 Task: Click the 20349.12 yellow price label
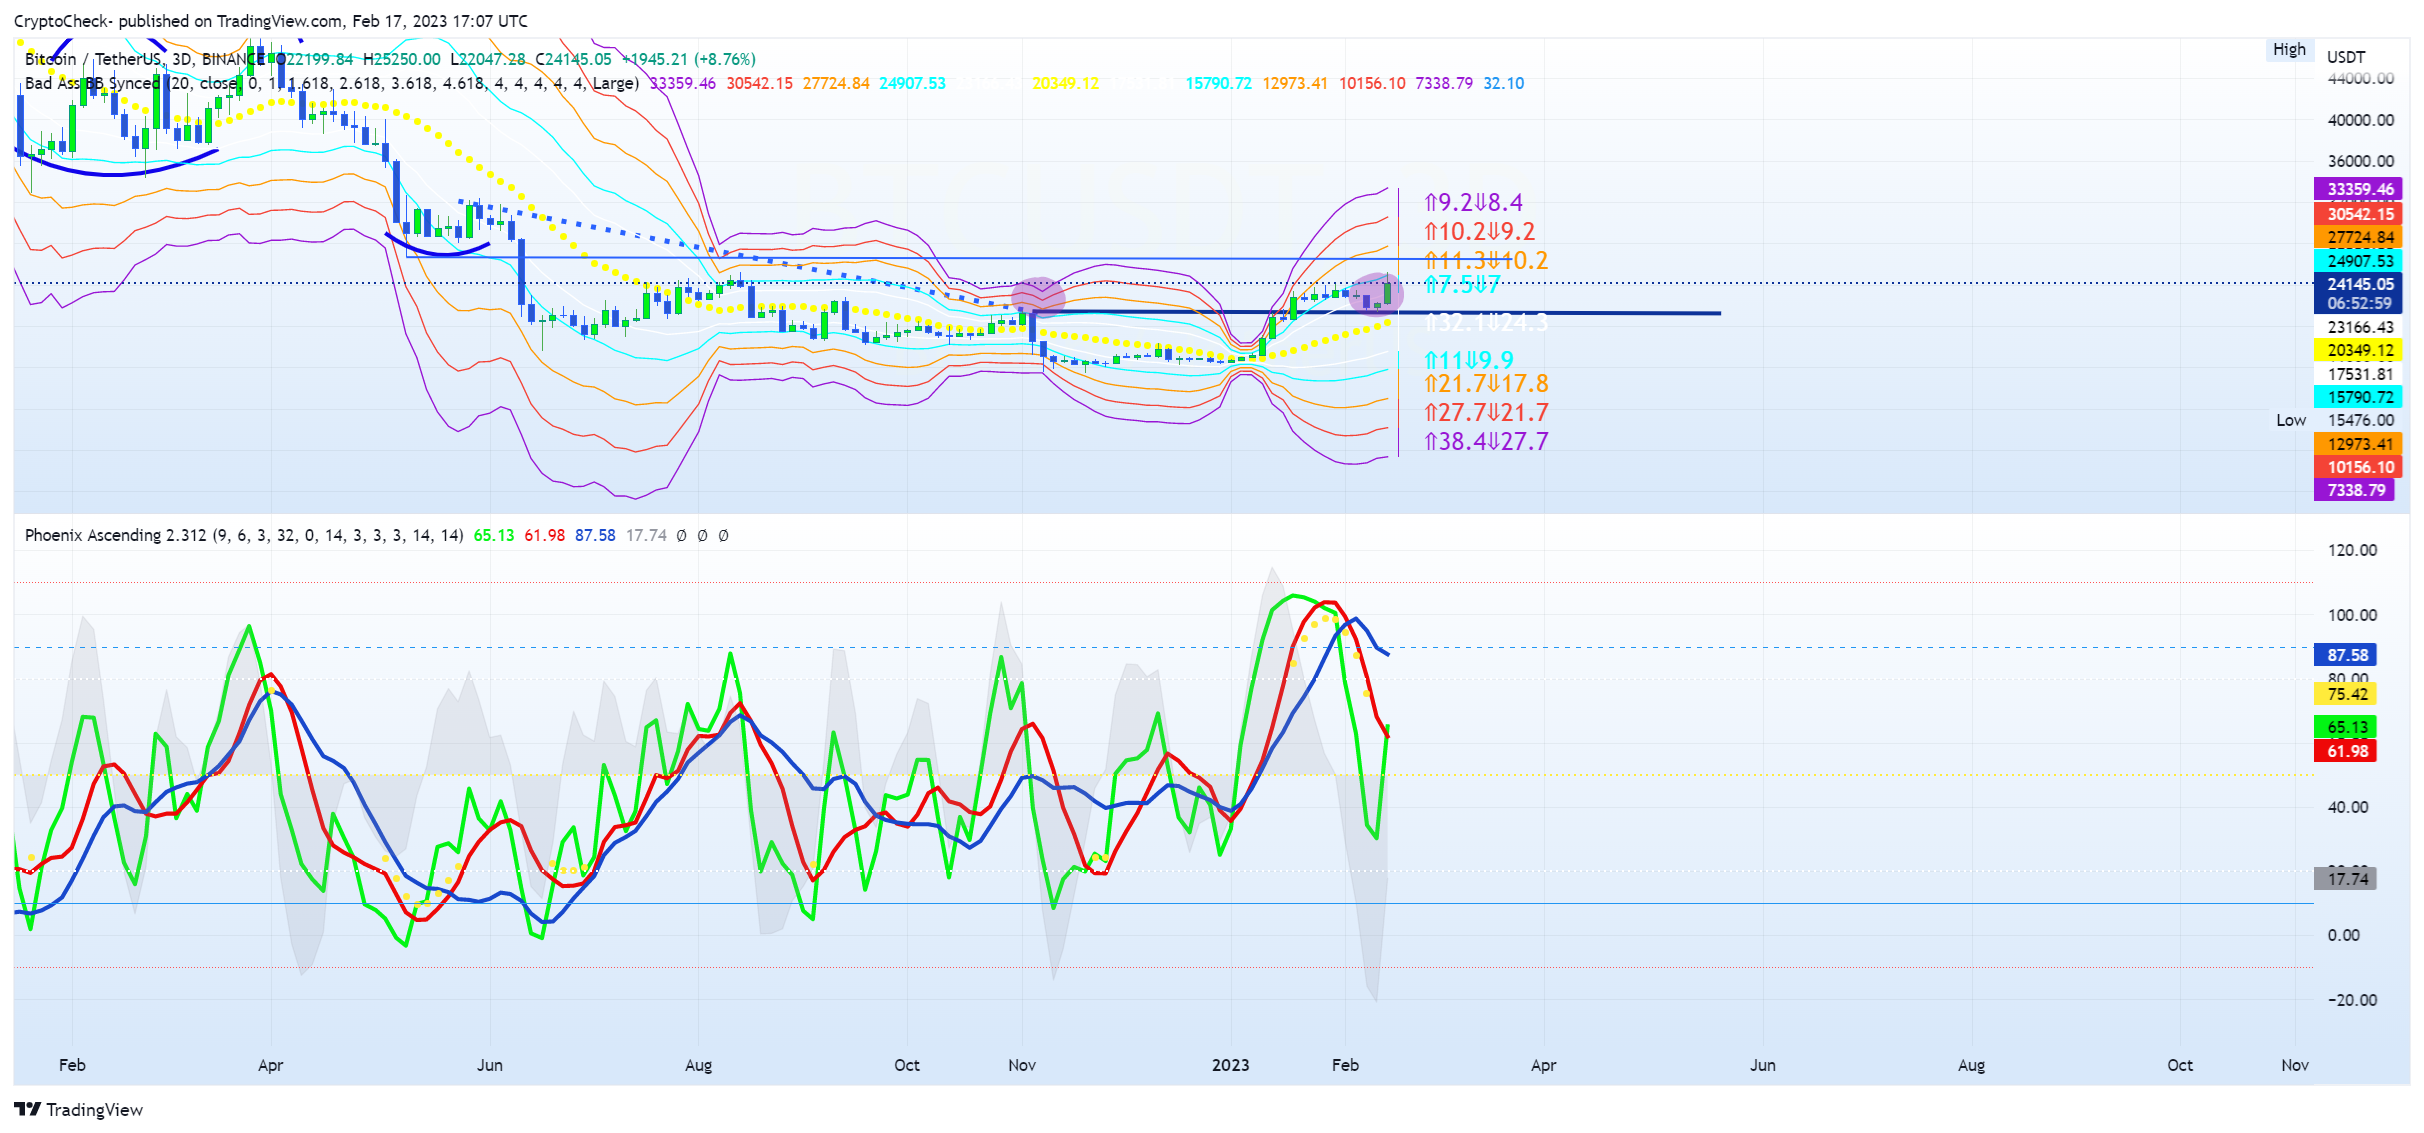(2357, 350)
